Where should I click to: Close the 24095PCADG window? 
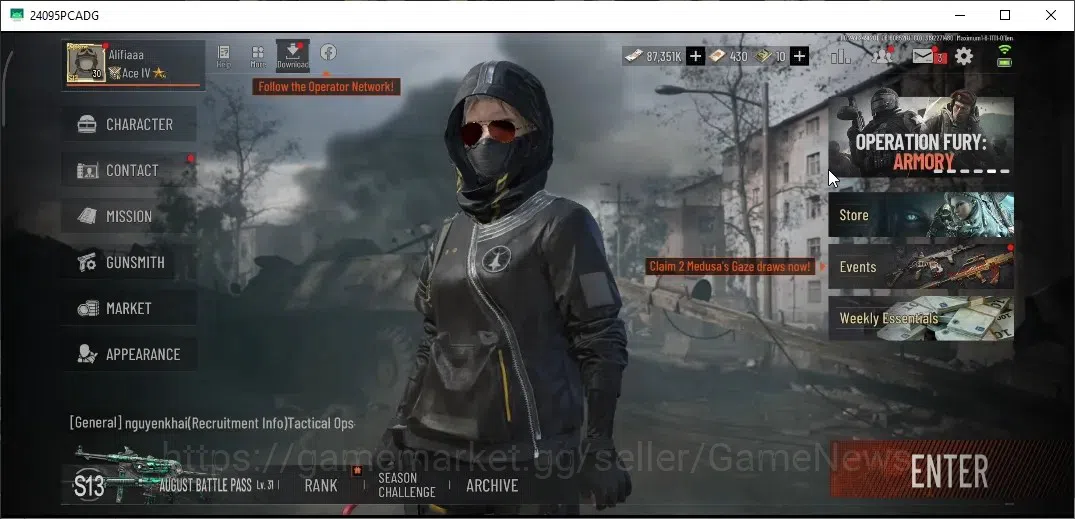coord(1050,15)
